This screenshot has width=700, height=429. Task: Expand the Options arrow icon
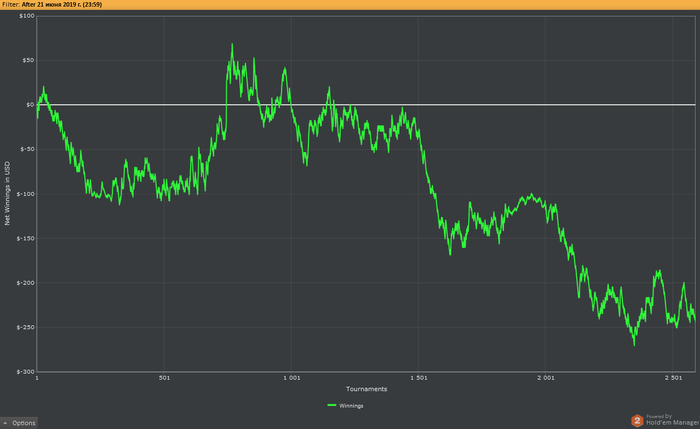pos(5,423)
